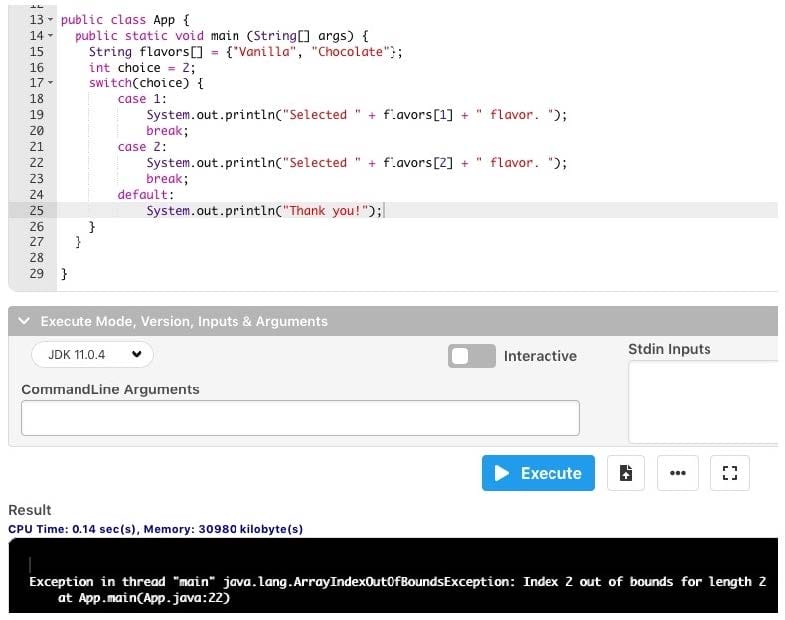
Task: Click inside the Stdin Inputs text area
Action: pyautogui.click(x=702, y=401)
